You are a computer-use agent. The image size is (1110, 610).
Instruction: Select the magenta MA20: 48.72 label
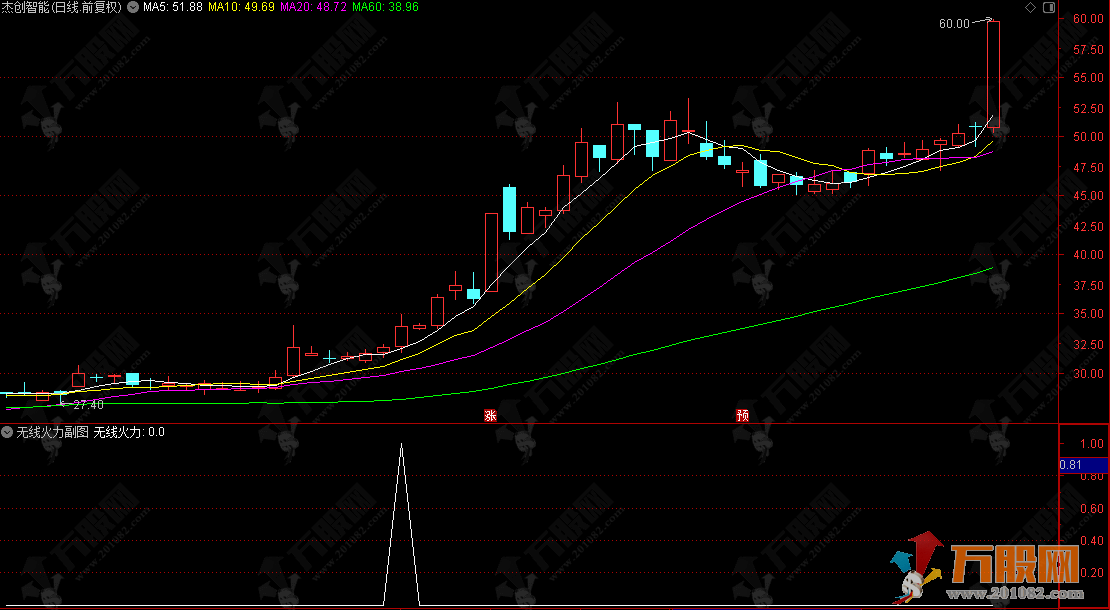coord(313,7)
